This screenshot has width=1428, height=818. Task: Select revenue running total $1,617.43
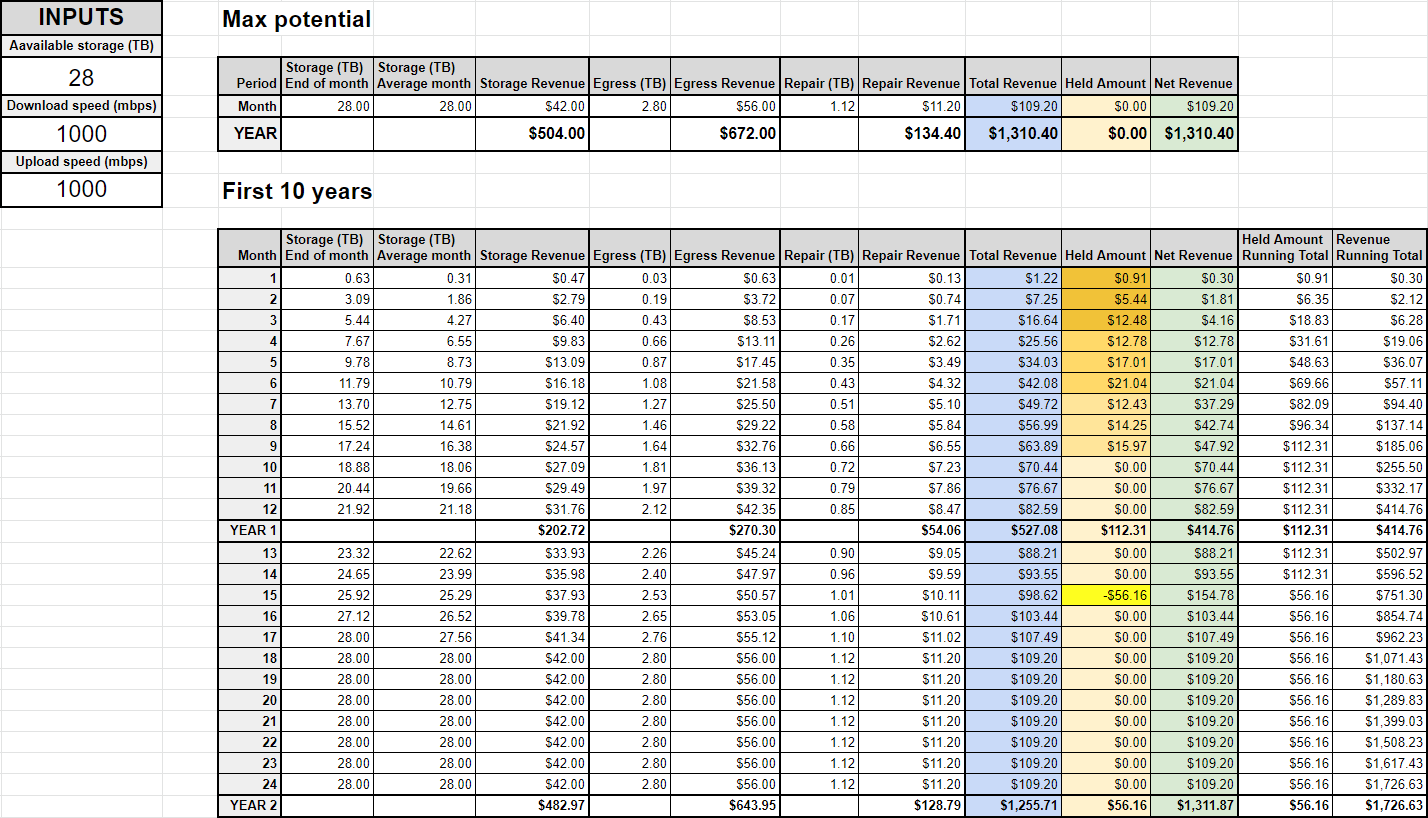pyautogui.click(x=1379, y=763)
